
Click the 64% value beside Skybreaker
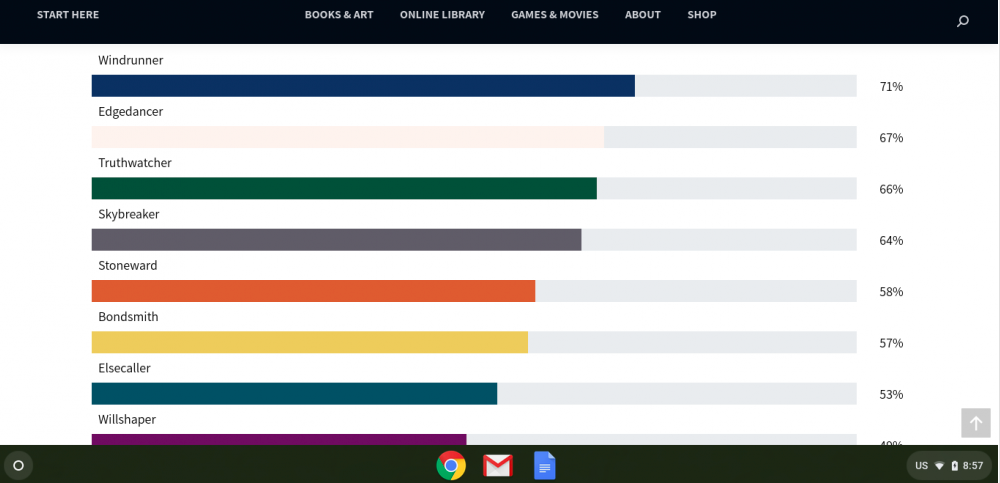coord(891,241)
